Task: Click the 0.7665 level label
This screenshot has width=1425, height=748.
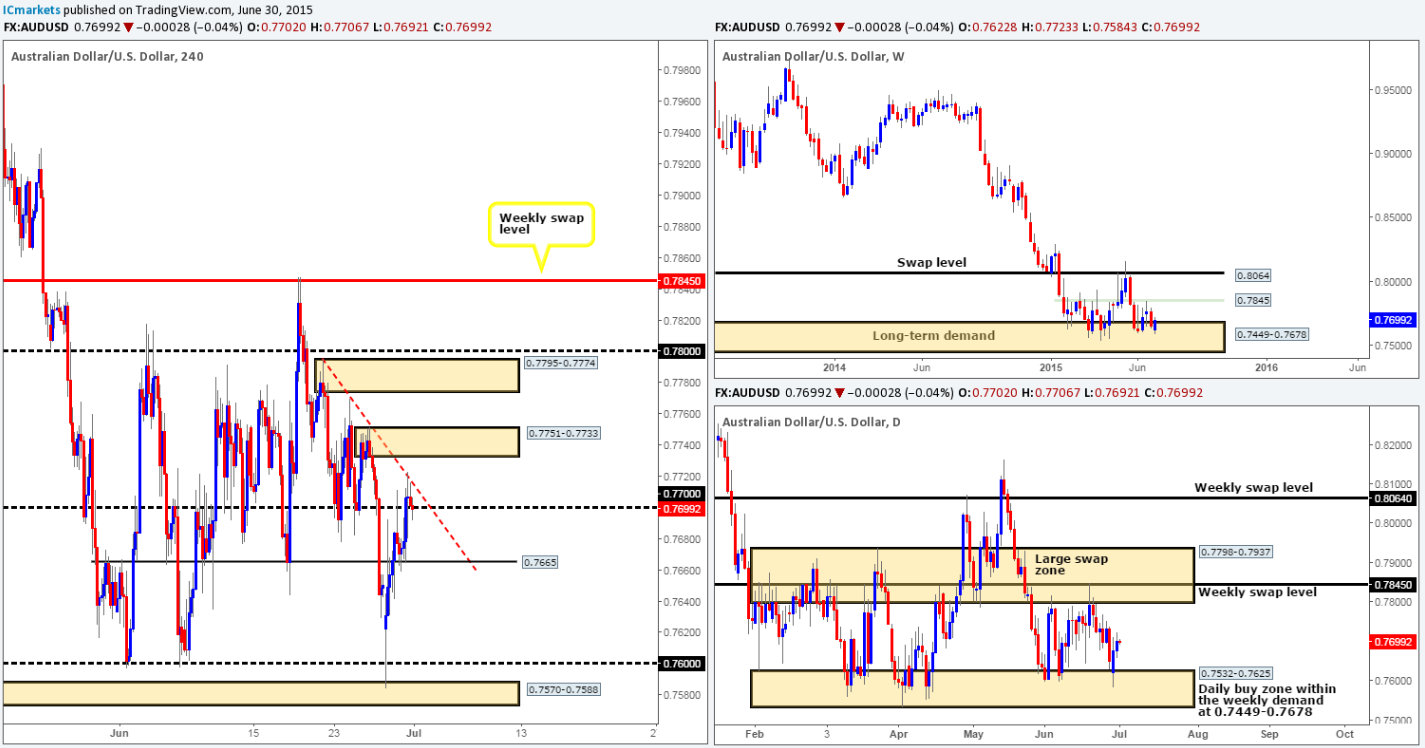Action: tap(542, 563)
